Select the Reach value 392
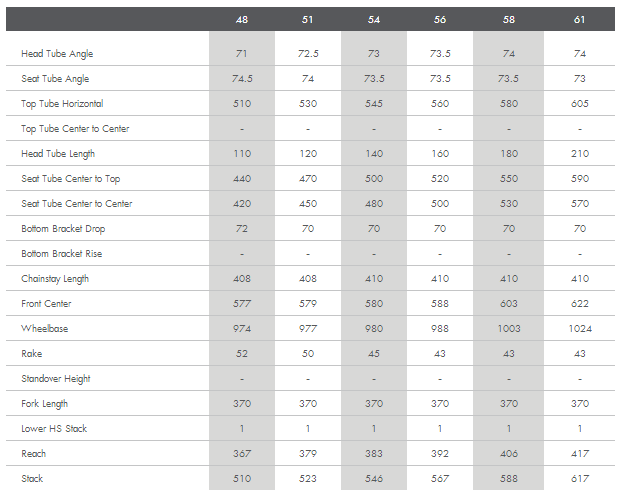 (x=440, y=454)
